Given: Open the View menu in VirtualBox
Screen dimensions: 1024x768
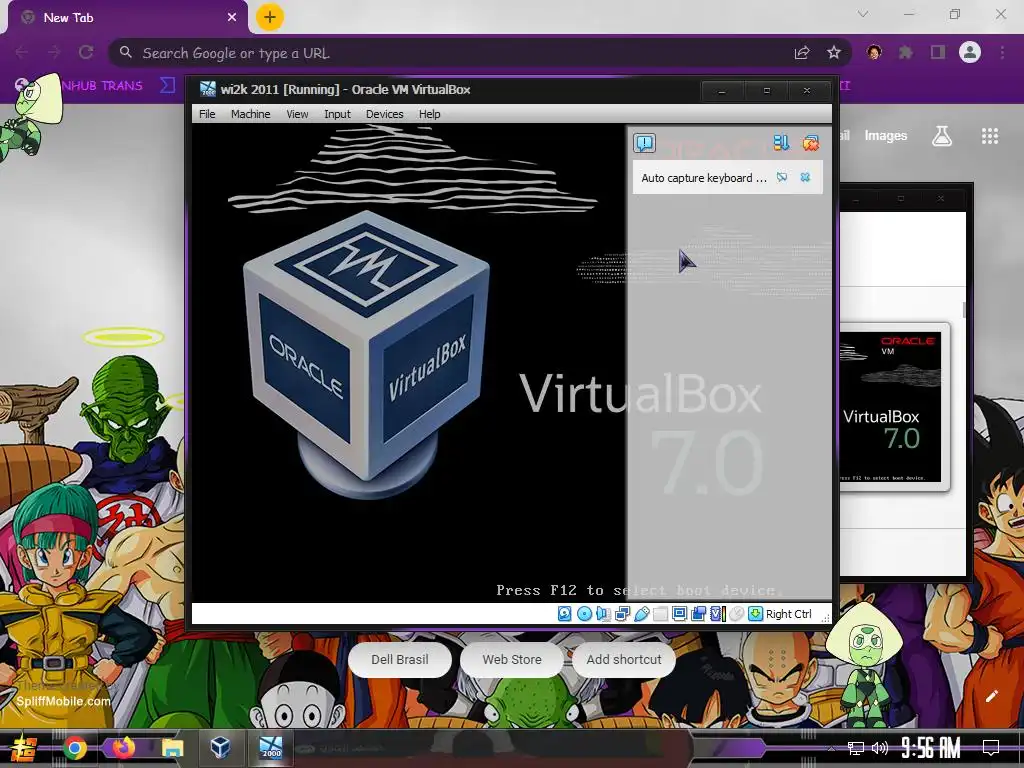Looking at the screenshot, I should pyautogui.click(x=297, y=114).
